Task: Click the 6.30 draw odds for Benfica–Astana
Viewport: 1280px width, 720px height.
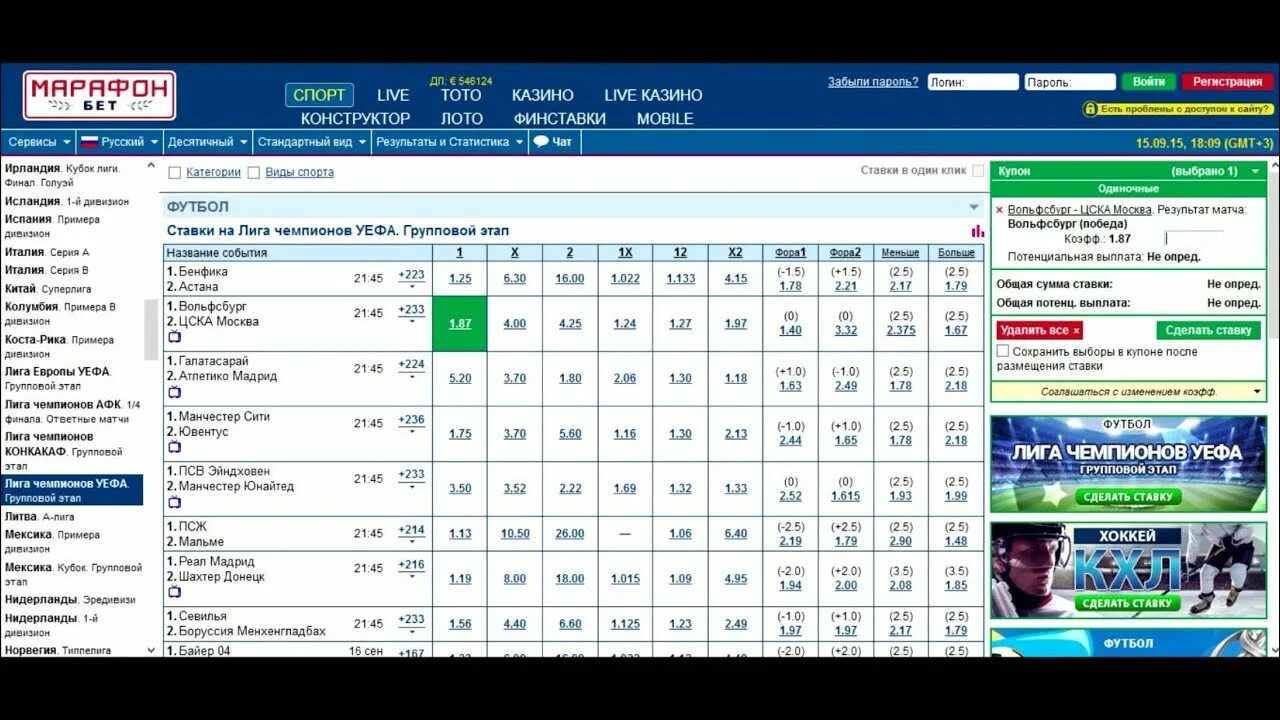Action: [515, 279]
